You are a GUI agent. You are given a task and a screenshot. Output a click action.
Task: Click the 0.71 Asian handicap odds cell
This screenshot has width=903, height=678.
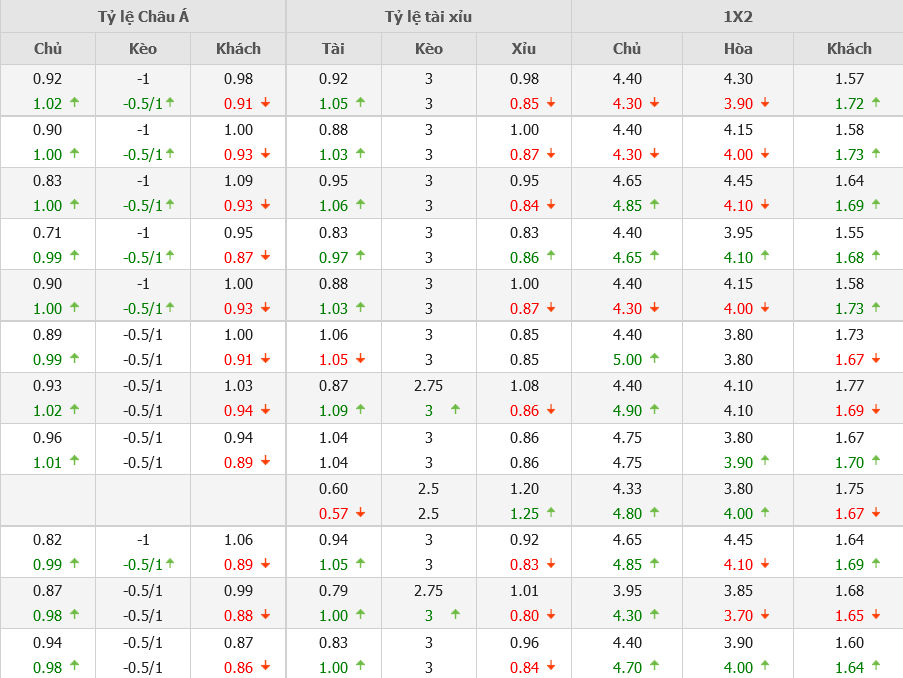[x=47, y=232]
